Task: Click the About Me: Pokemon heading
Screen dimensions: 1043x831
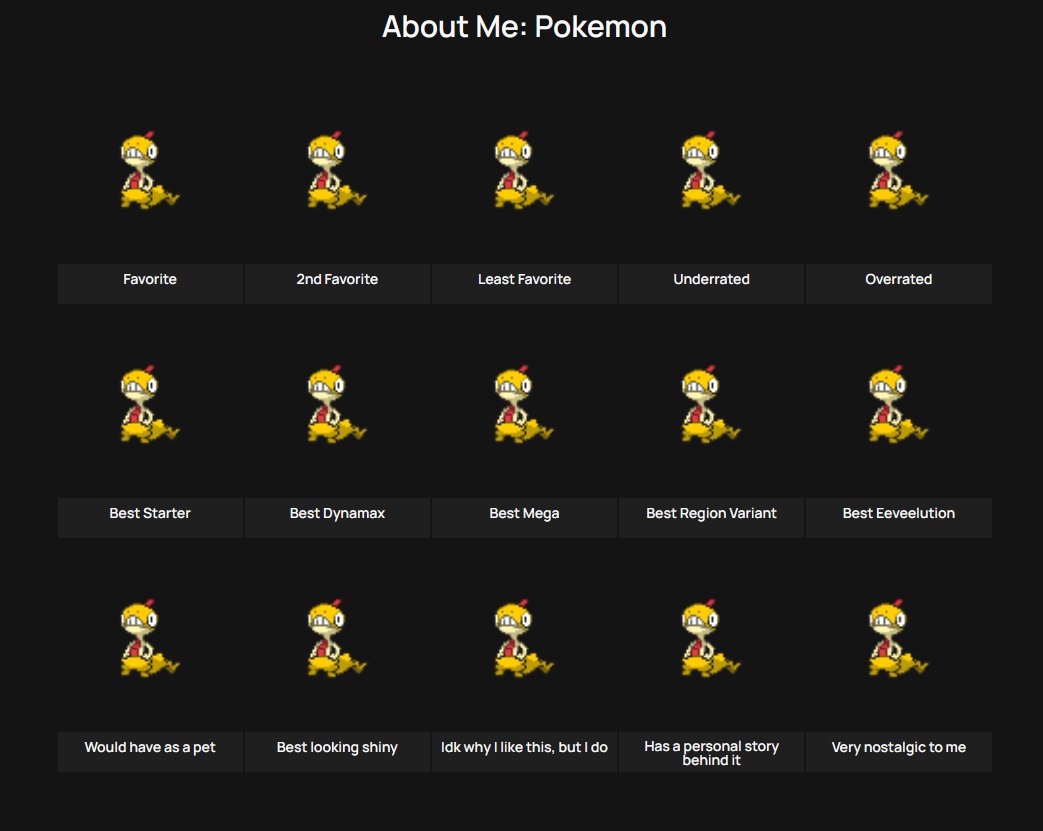Action: [x=524, y=27]
